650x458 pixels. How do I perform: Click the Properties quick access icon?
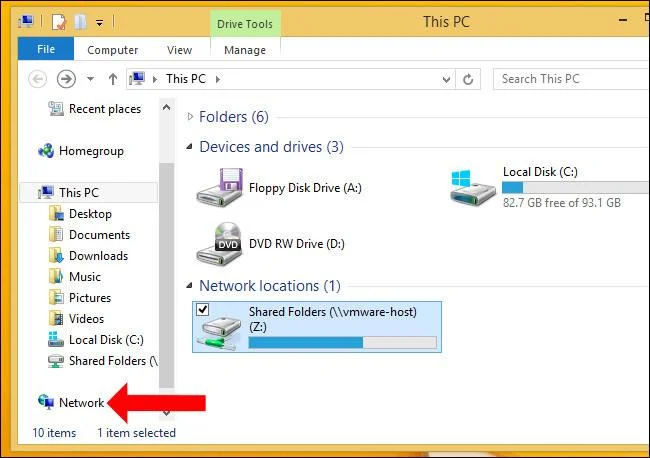coord(58,22)
